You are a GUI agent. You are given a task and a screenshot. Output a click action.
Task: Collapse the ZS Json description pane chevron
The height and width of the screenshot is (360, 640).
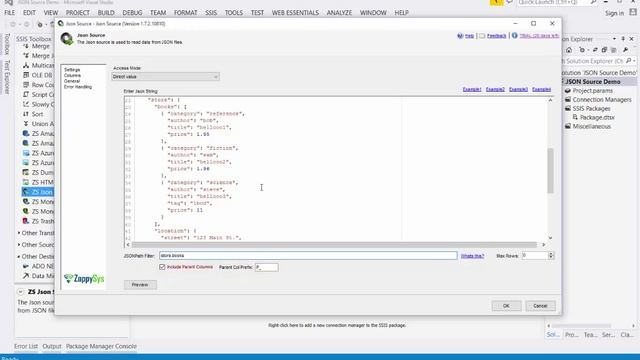point(20,292)
